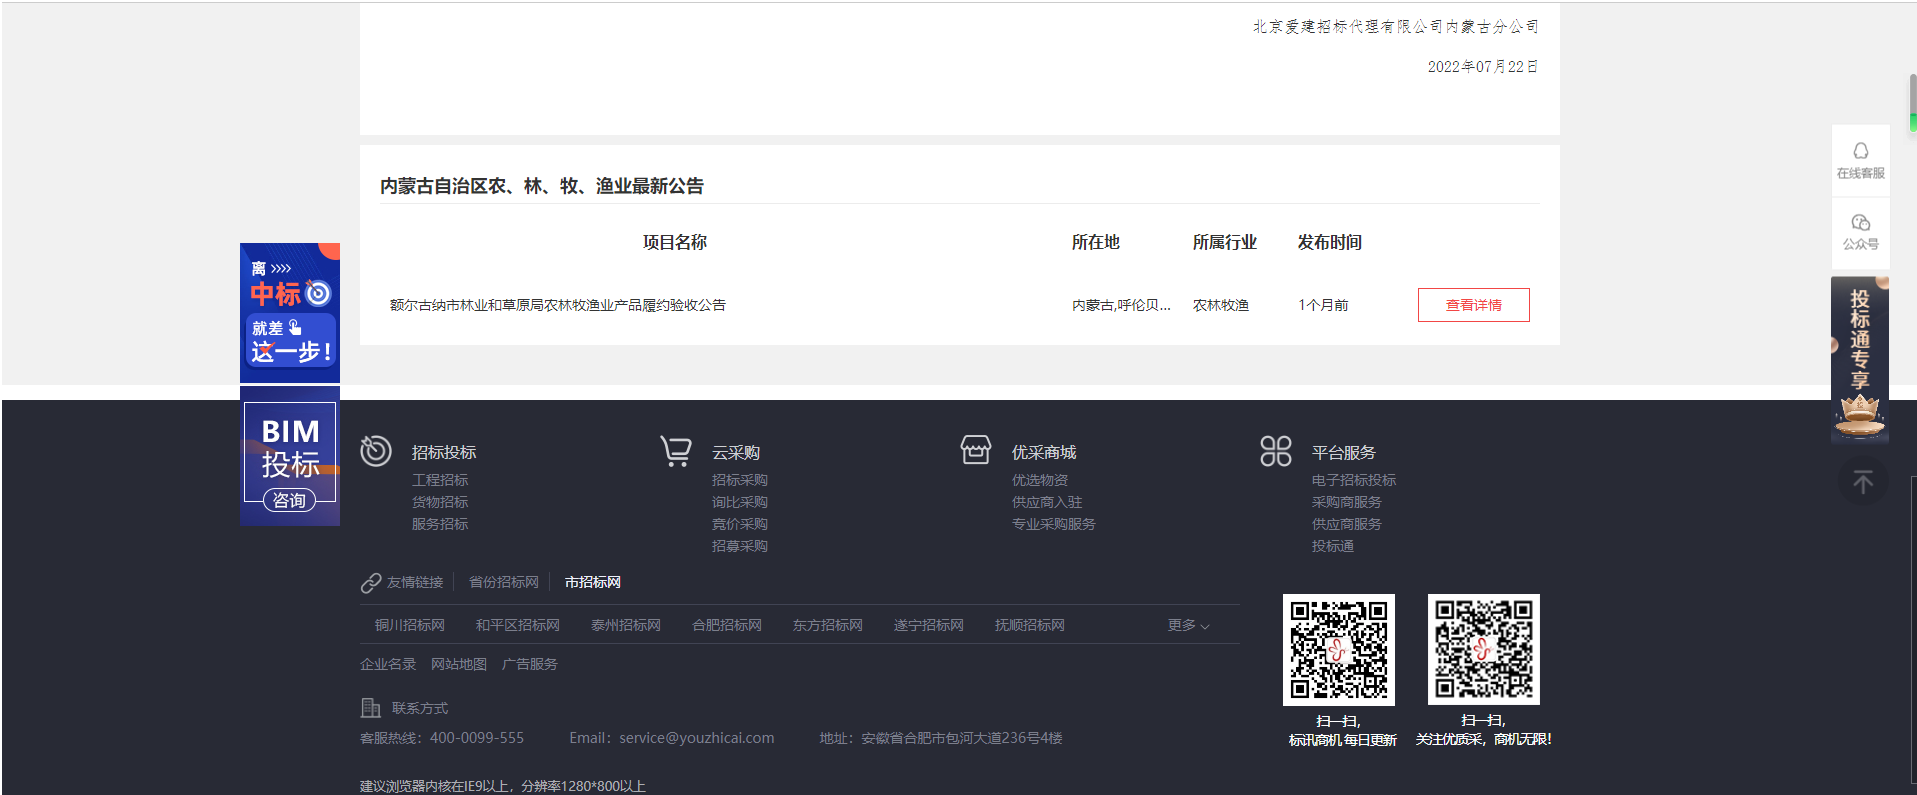Click the 在线客服 headset icon

1860,151
